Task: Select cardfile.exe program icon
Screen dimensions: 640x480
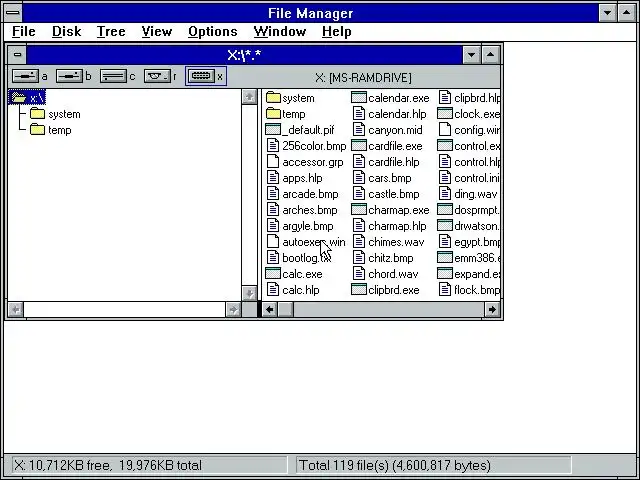Action: click(x=359, y=146)
